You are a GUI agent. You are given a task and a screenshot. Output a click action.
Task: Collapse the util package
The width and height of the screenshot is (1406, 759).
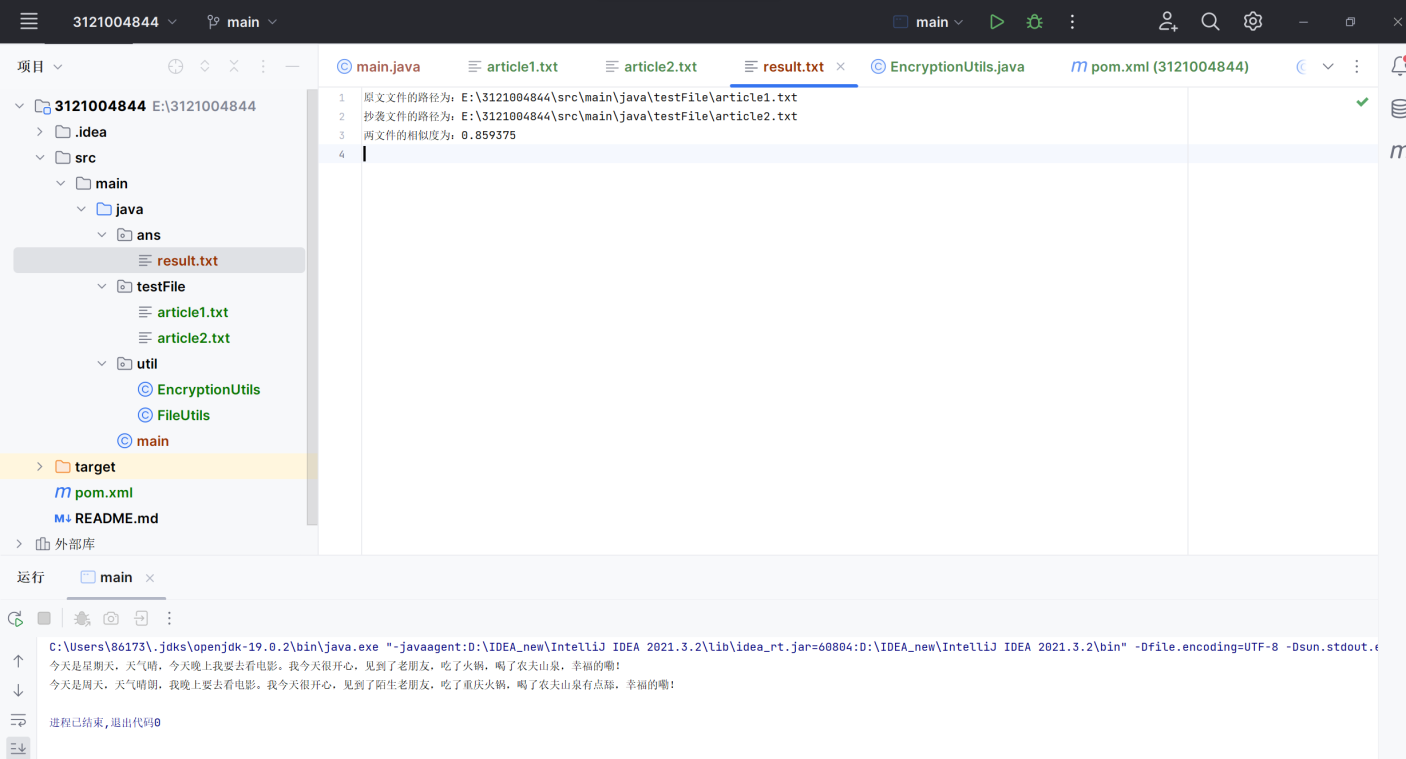point(102,364)
